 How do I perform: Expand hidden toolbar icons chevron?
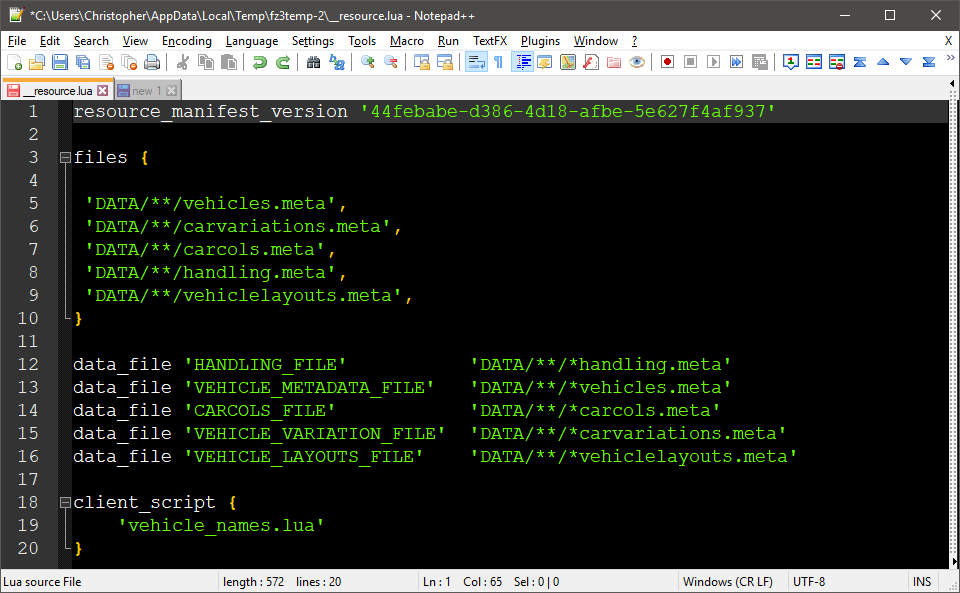[x=951, y=58]
